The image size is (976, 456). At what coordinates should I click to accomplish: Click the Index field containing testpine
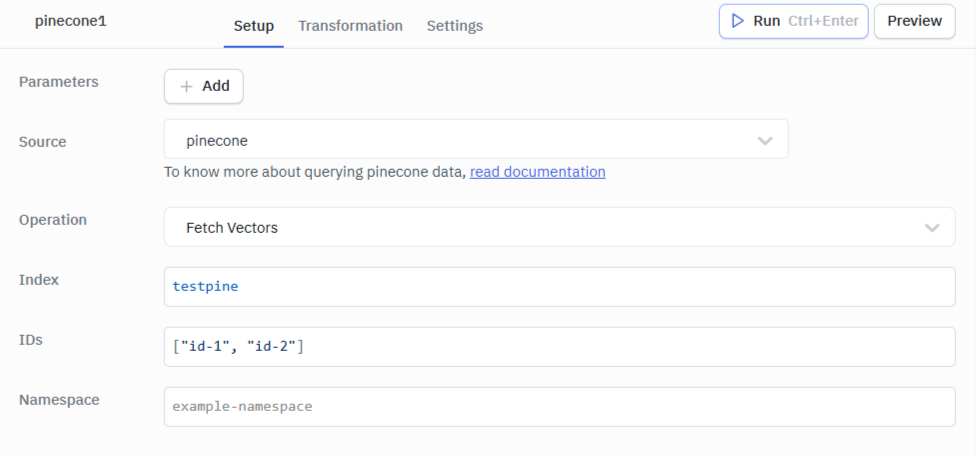click(x=560, y=287)
